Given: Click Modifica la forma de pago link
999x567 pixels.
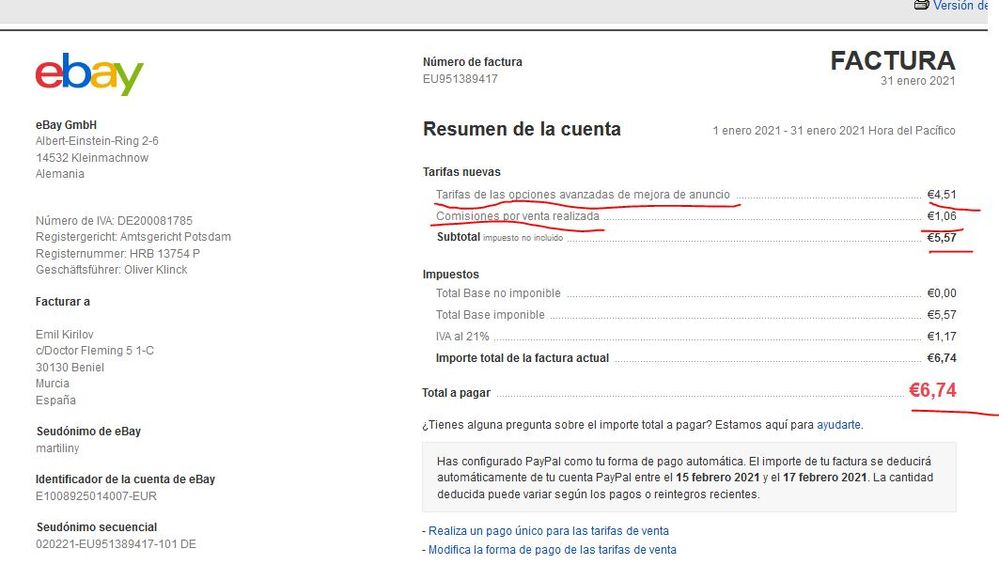Looking at the screenshot, I should point(552,550).
